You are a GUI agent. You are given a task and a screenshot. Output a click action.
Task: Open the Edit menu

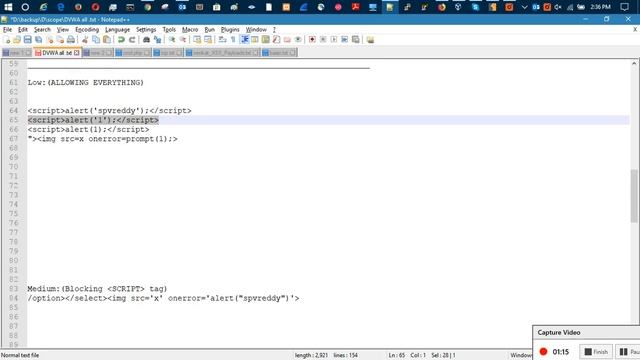[23, 30]
